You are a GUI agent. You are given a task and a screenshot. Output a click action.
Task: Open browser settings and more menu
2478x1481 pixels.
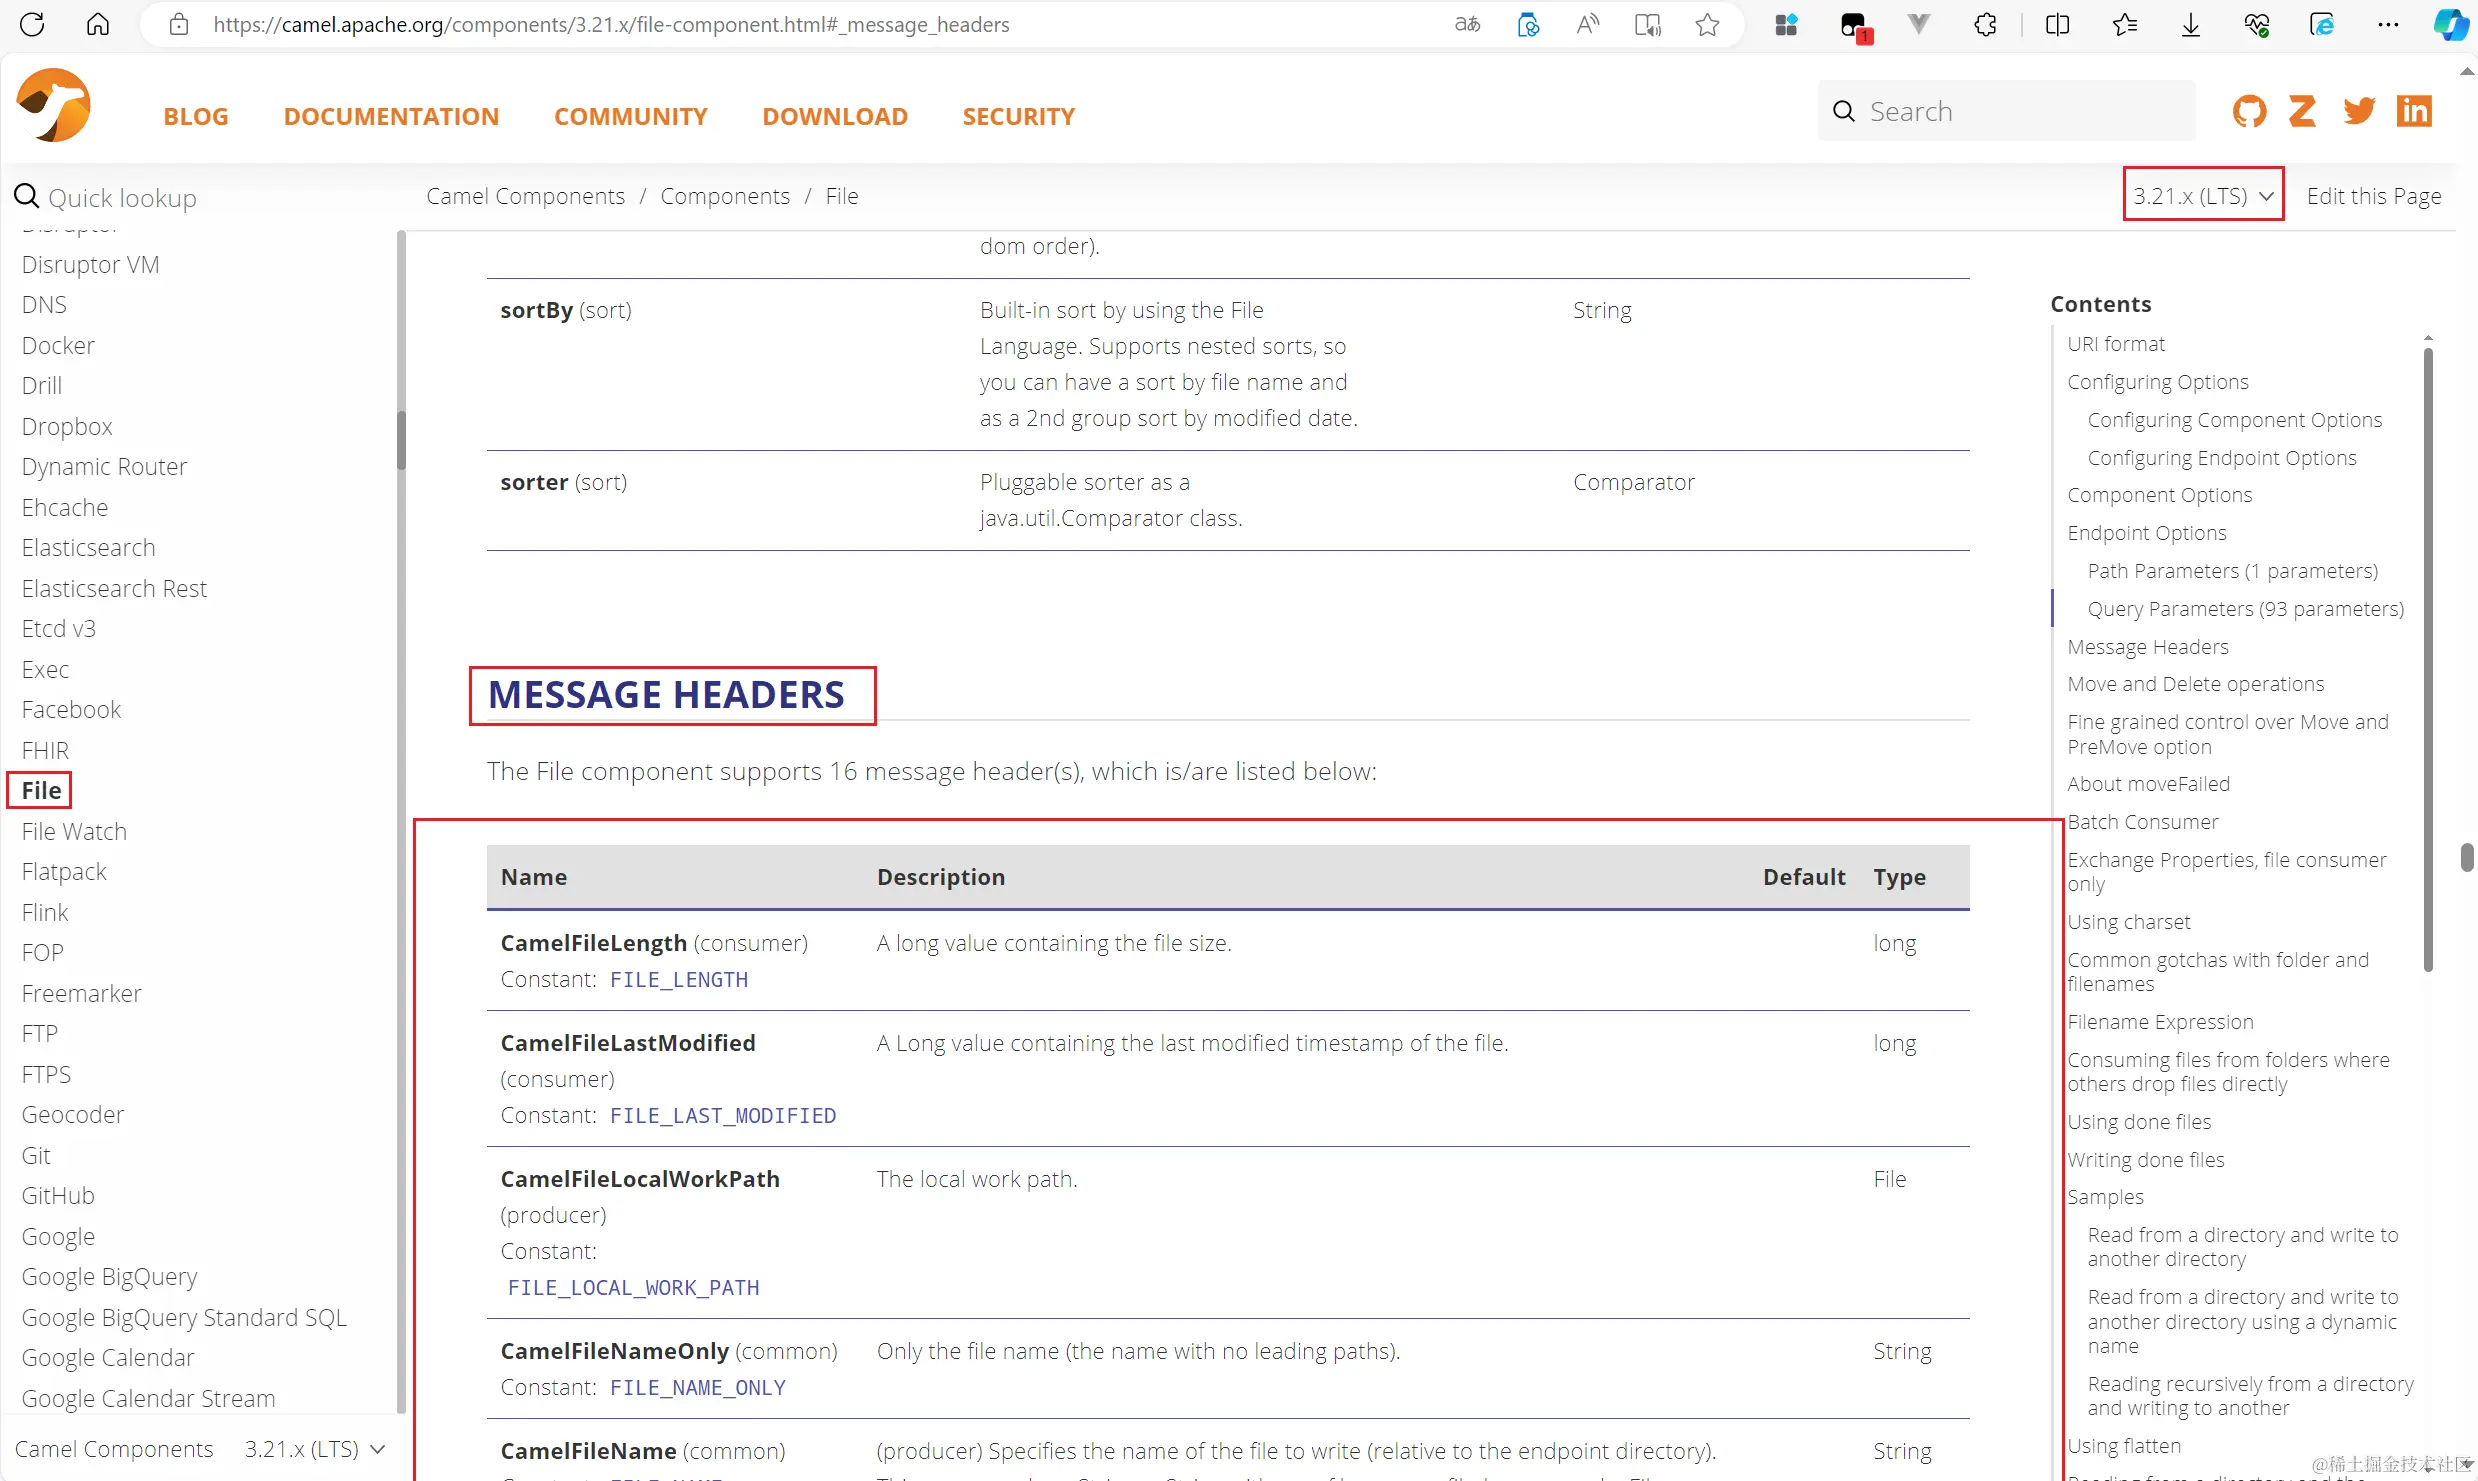pyautogui.click(x=2388, y=24)
